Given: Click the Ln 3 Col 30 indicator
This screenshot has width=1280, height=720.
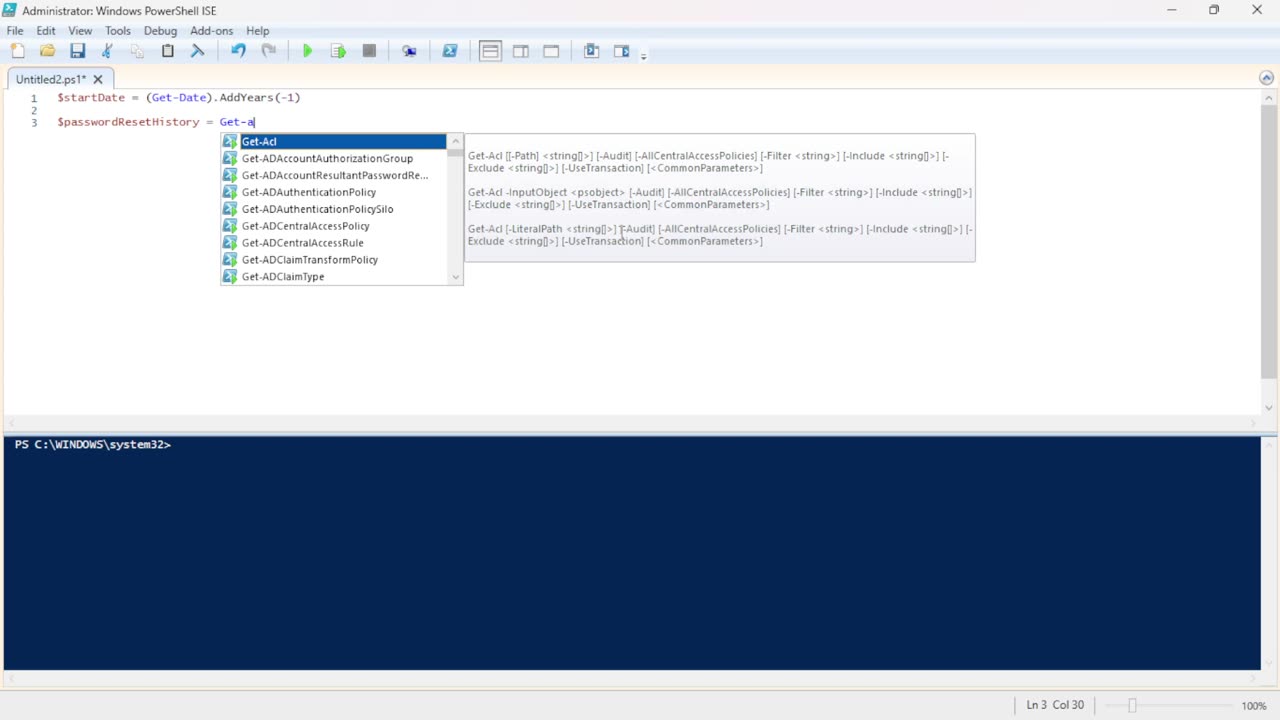Looking at the screenshot, I should [1055, 705].
